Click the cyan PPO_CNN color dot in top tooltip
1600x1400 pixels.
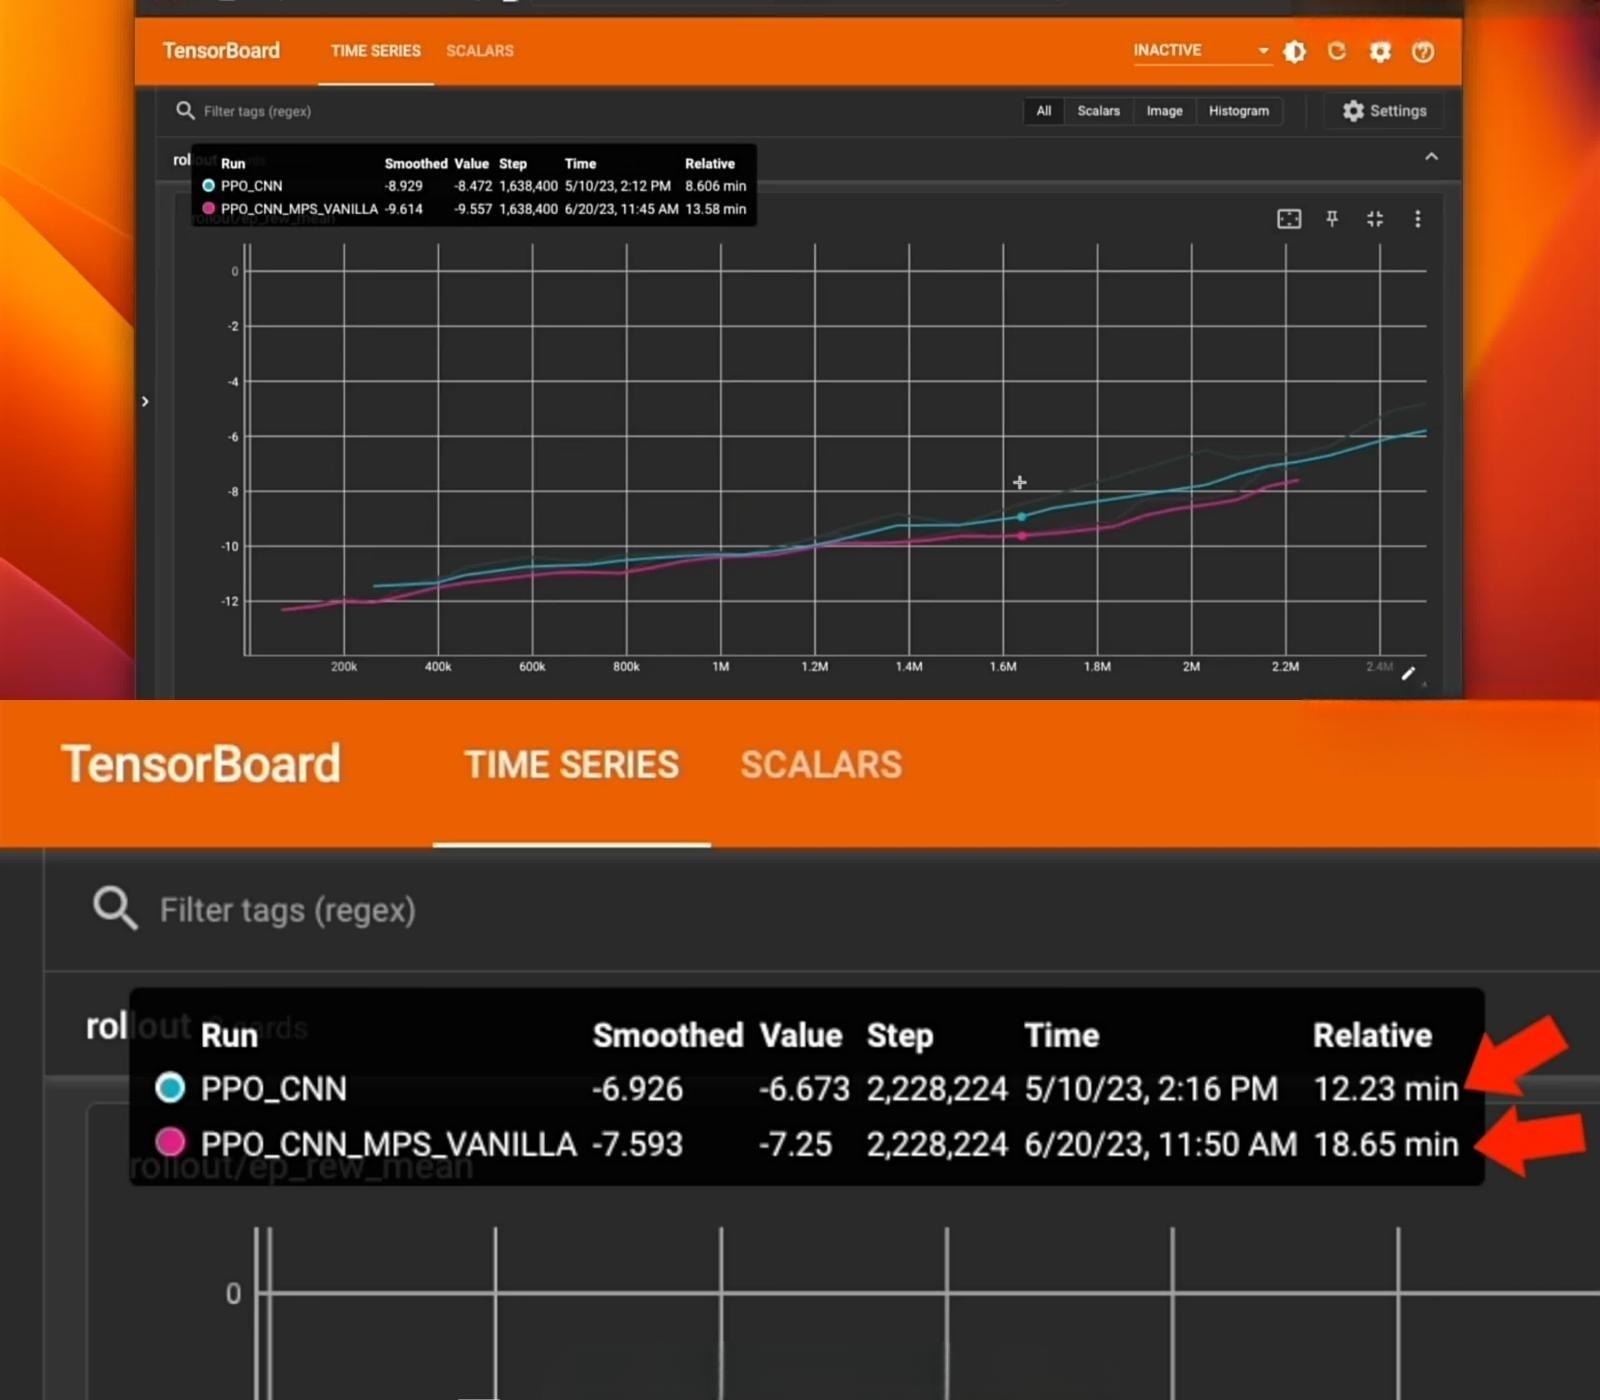pyautogui.click(x=208, y=185)
